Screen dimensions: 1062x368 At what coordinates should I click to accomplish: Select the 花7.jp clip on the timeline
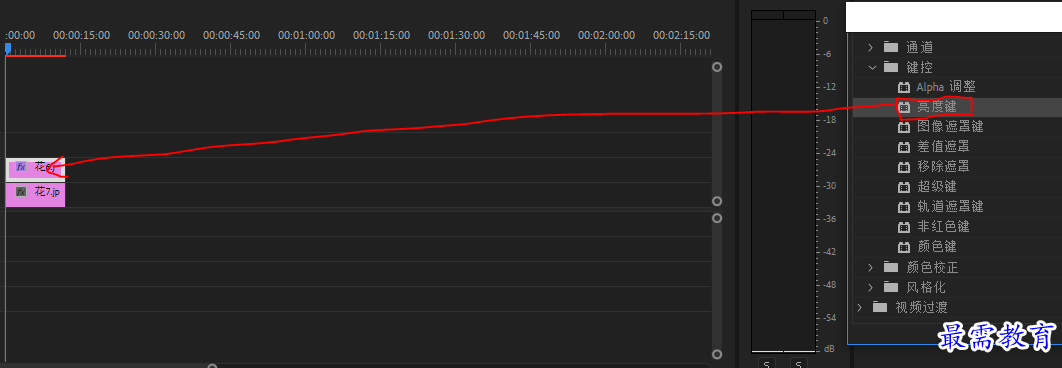coord(35,195)
